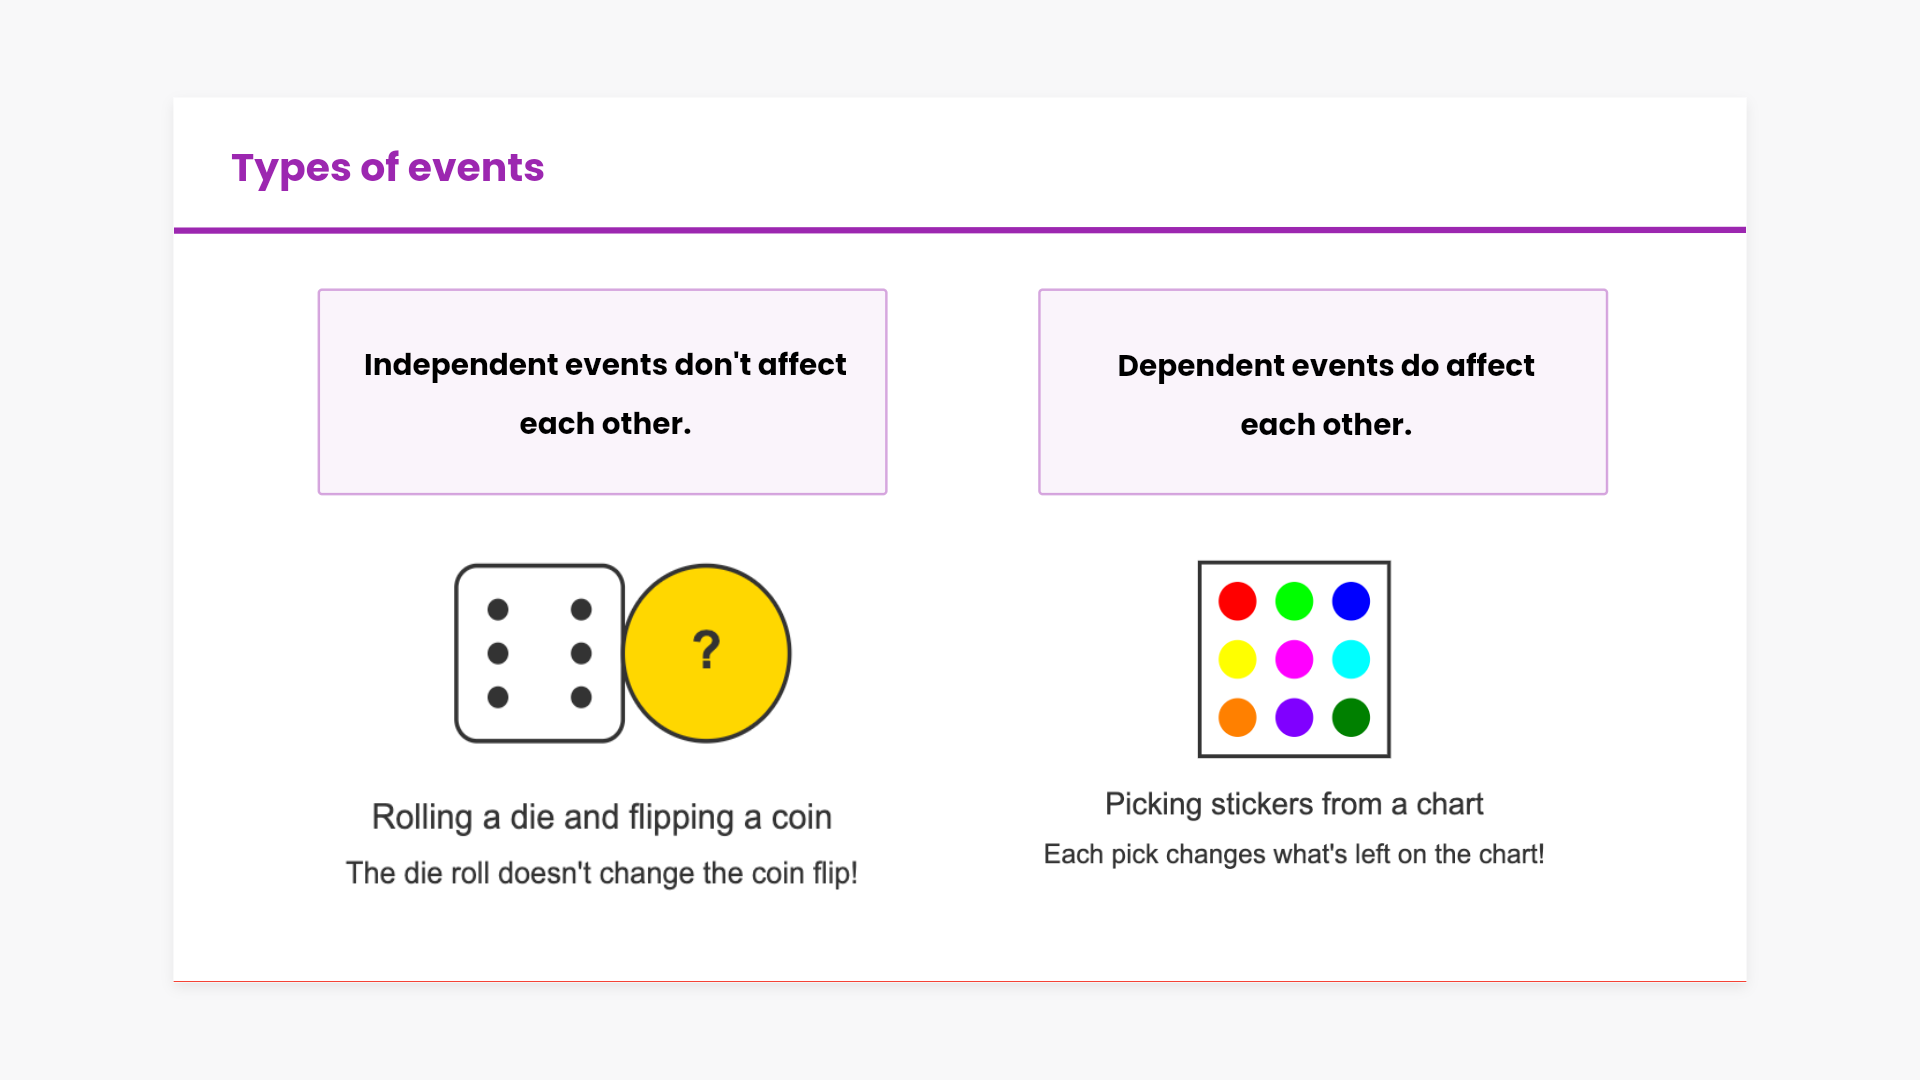The image size is (1920, 1080).
Task: Click the purple divider line under heading
Action: click(960, 230)
